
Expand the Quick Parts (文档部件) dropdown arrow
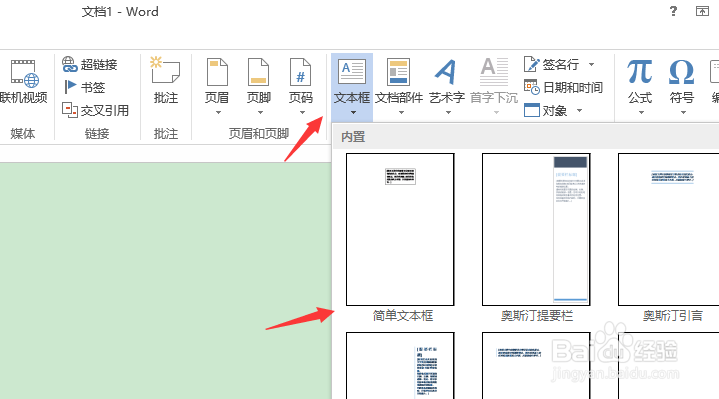[401, 112]
